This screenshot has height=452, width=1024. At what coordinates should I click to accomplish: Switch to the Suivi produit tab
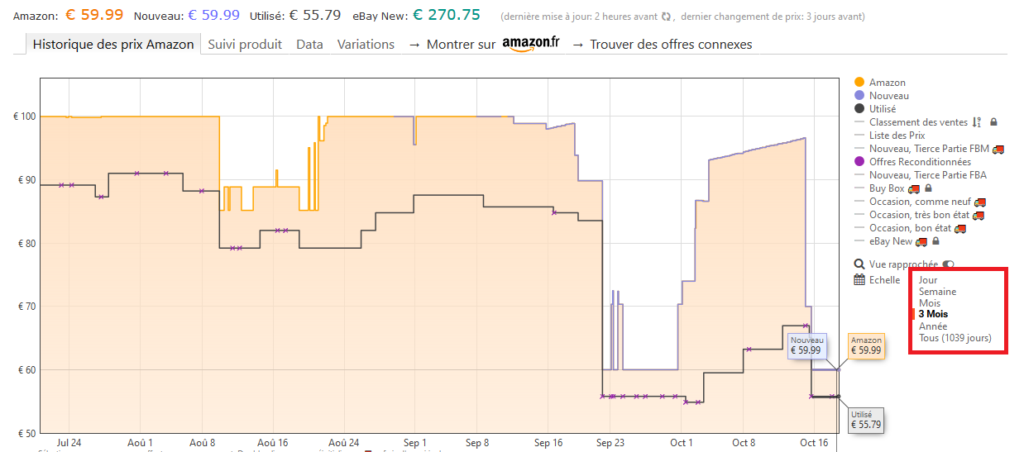(x=245, y=44)
